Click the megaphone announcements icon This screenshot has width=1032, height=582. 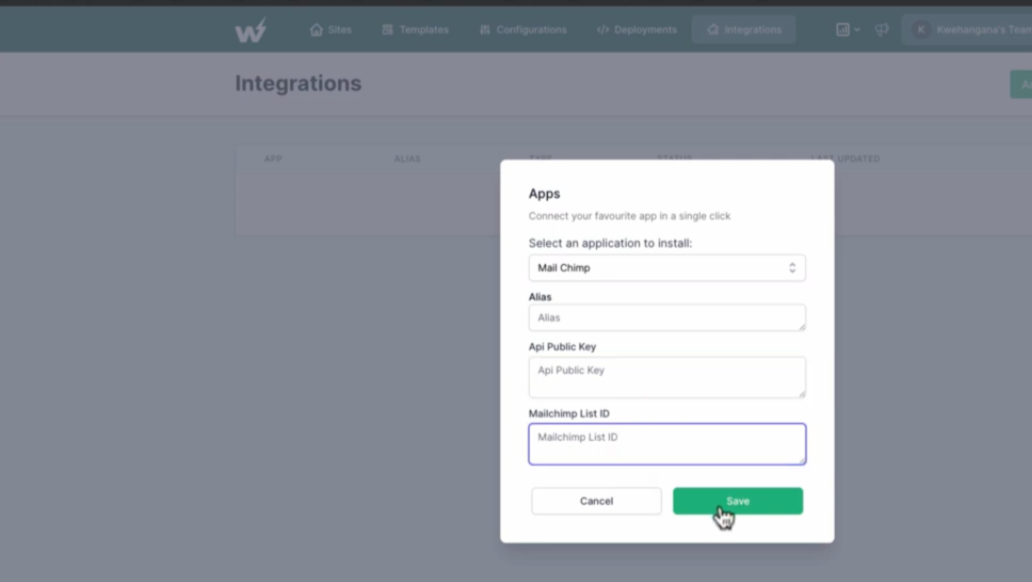point(882,30)
